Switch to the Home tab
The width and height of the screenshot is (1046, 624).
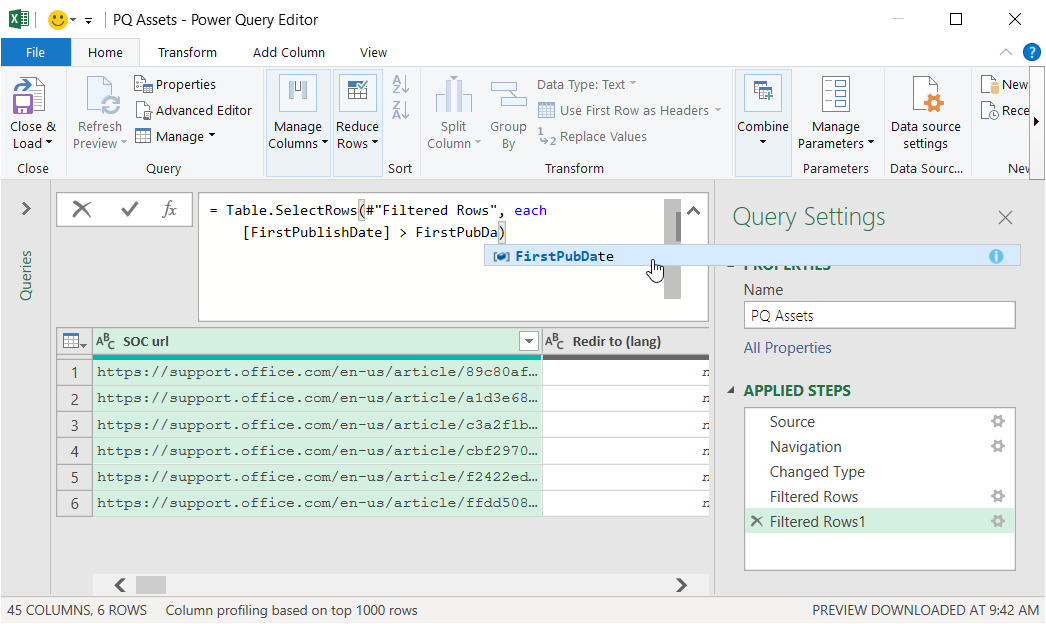[105, 52]
